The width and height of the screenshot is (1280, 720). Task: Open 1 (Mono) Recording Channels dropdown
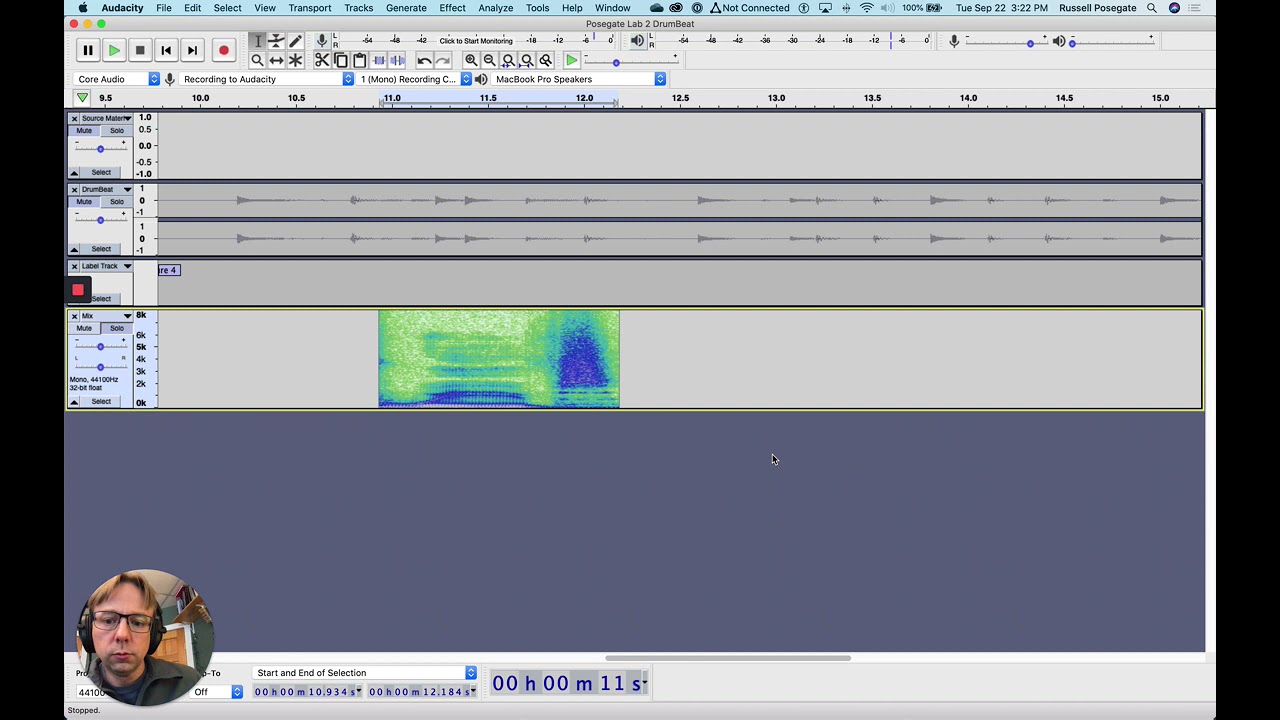click(x=415, y=79)
